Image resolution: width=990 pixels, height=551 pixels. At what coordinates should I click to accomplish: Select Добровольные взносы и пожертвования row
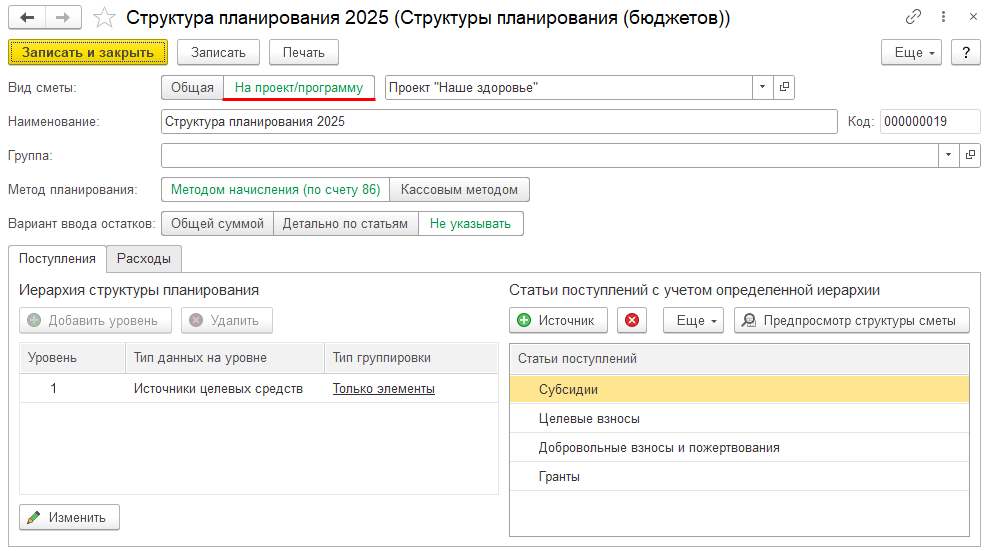739,447
